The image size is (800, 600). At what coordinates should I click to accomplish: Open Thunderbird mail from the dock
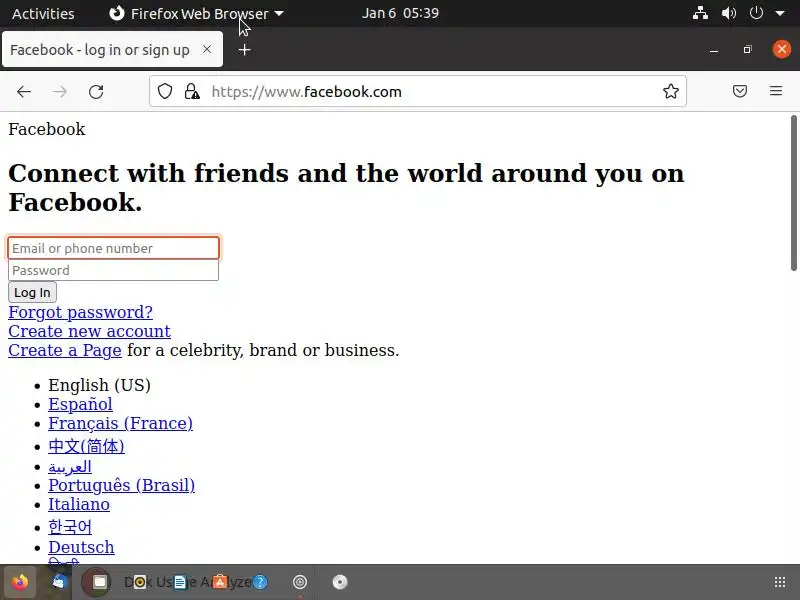click(59, 582)
